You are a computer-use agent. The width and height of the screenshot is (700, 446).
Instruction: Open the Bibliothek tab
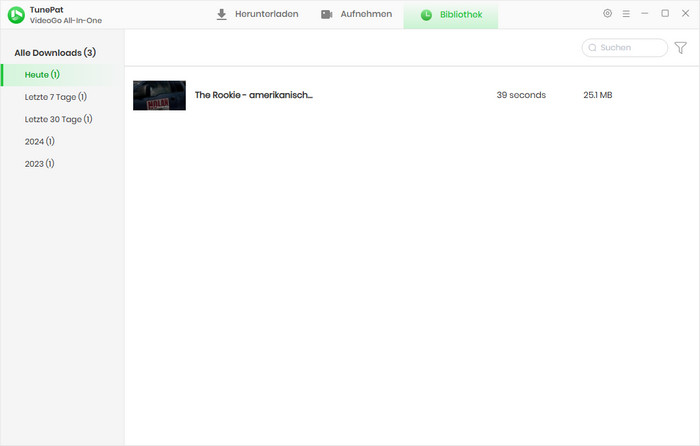tap(451, 15)
